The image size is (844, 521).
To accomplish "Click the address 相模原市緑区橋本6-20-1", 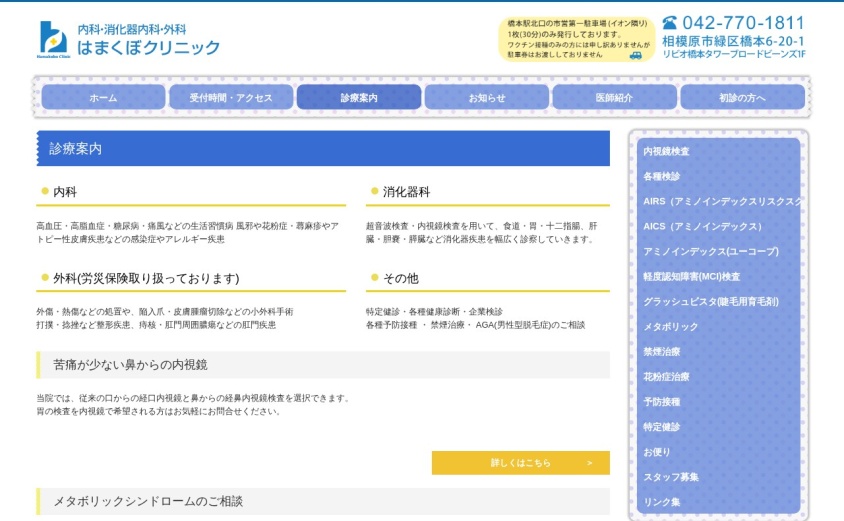I will click(x=733, y=41).
